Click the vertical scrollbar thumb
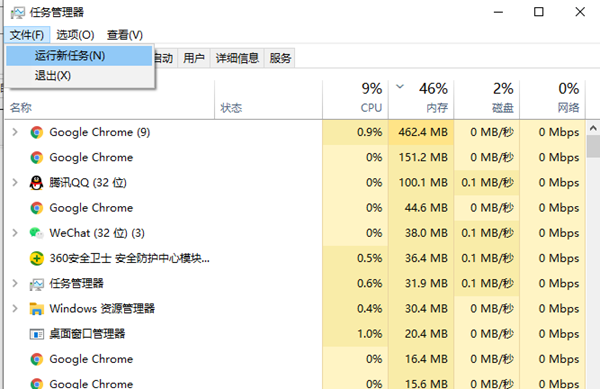 pos(593,146)
